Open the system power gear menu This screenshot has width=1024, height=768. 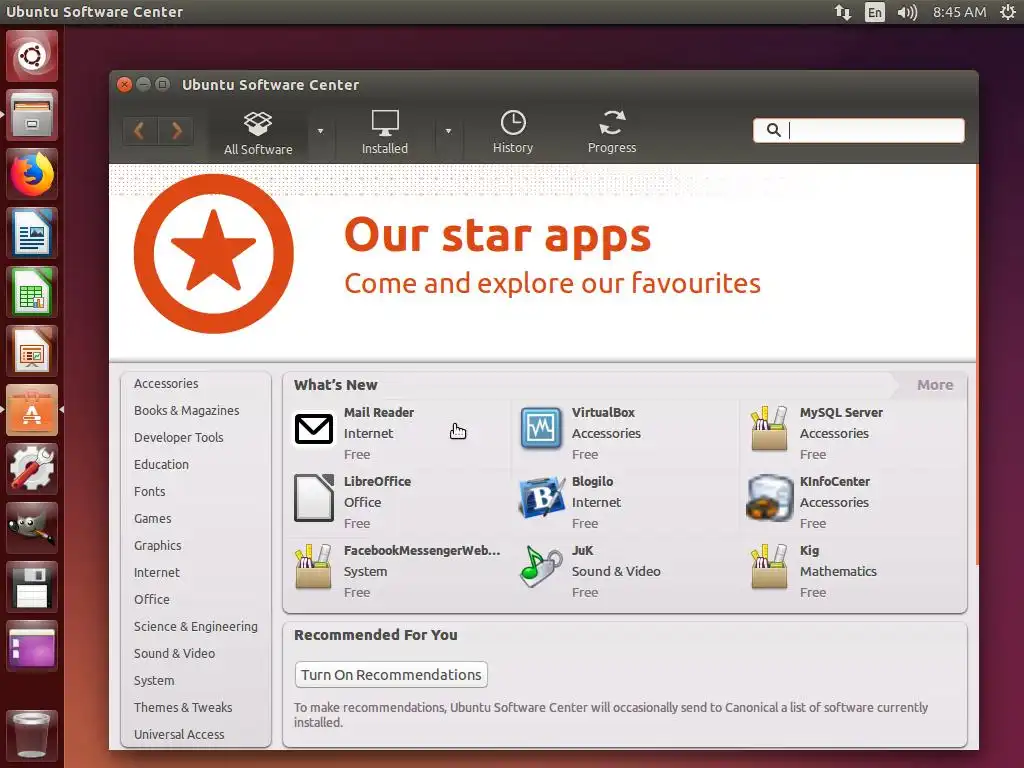point(1008,12)
